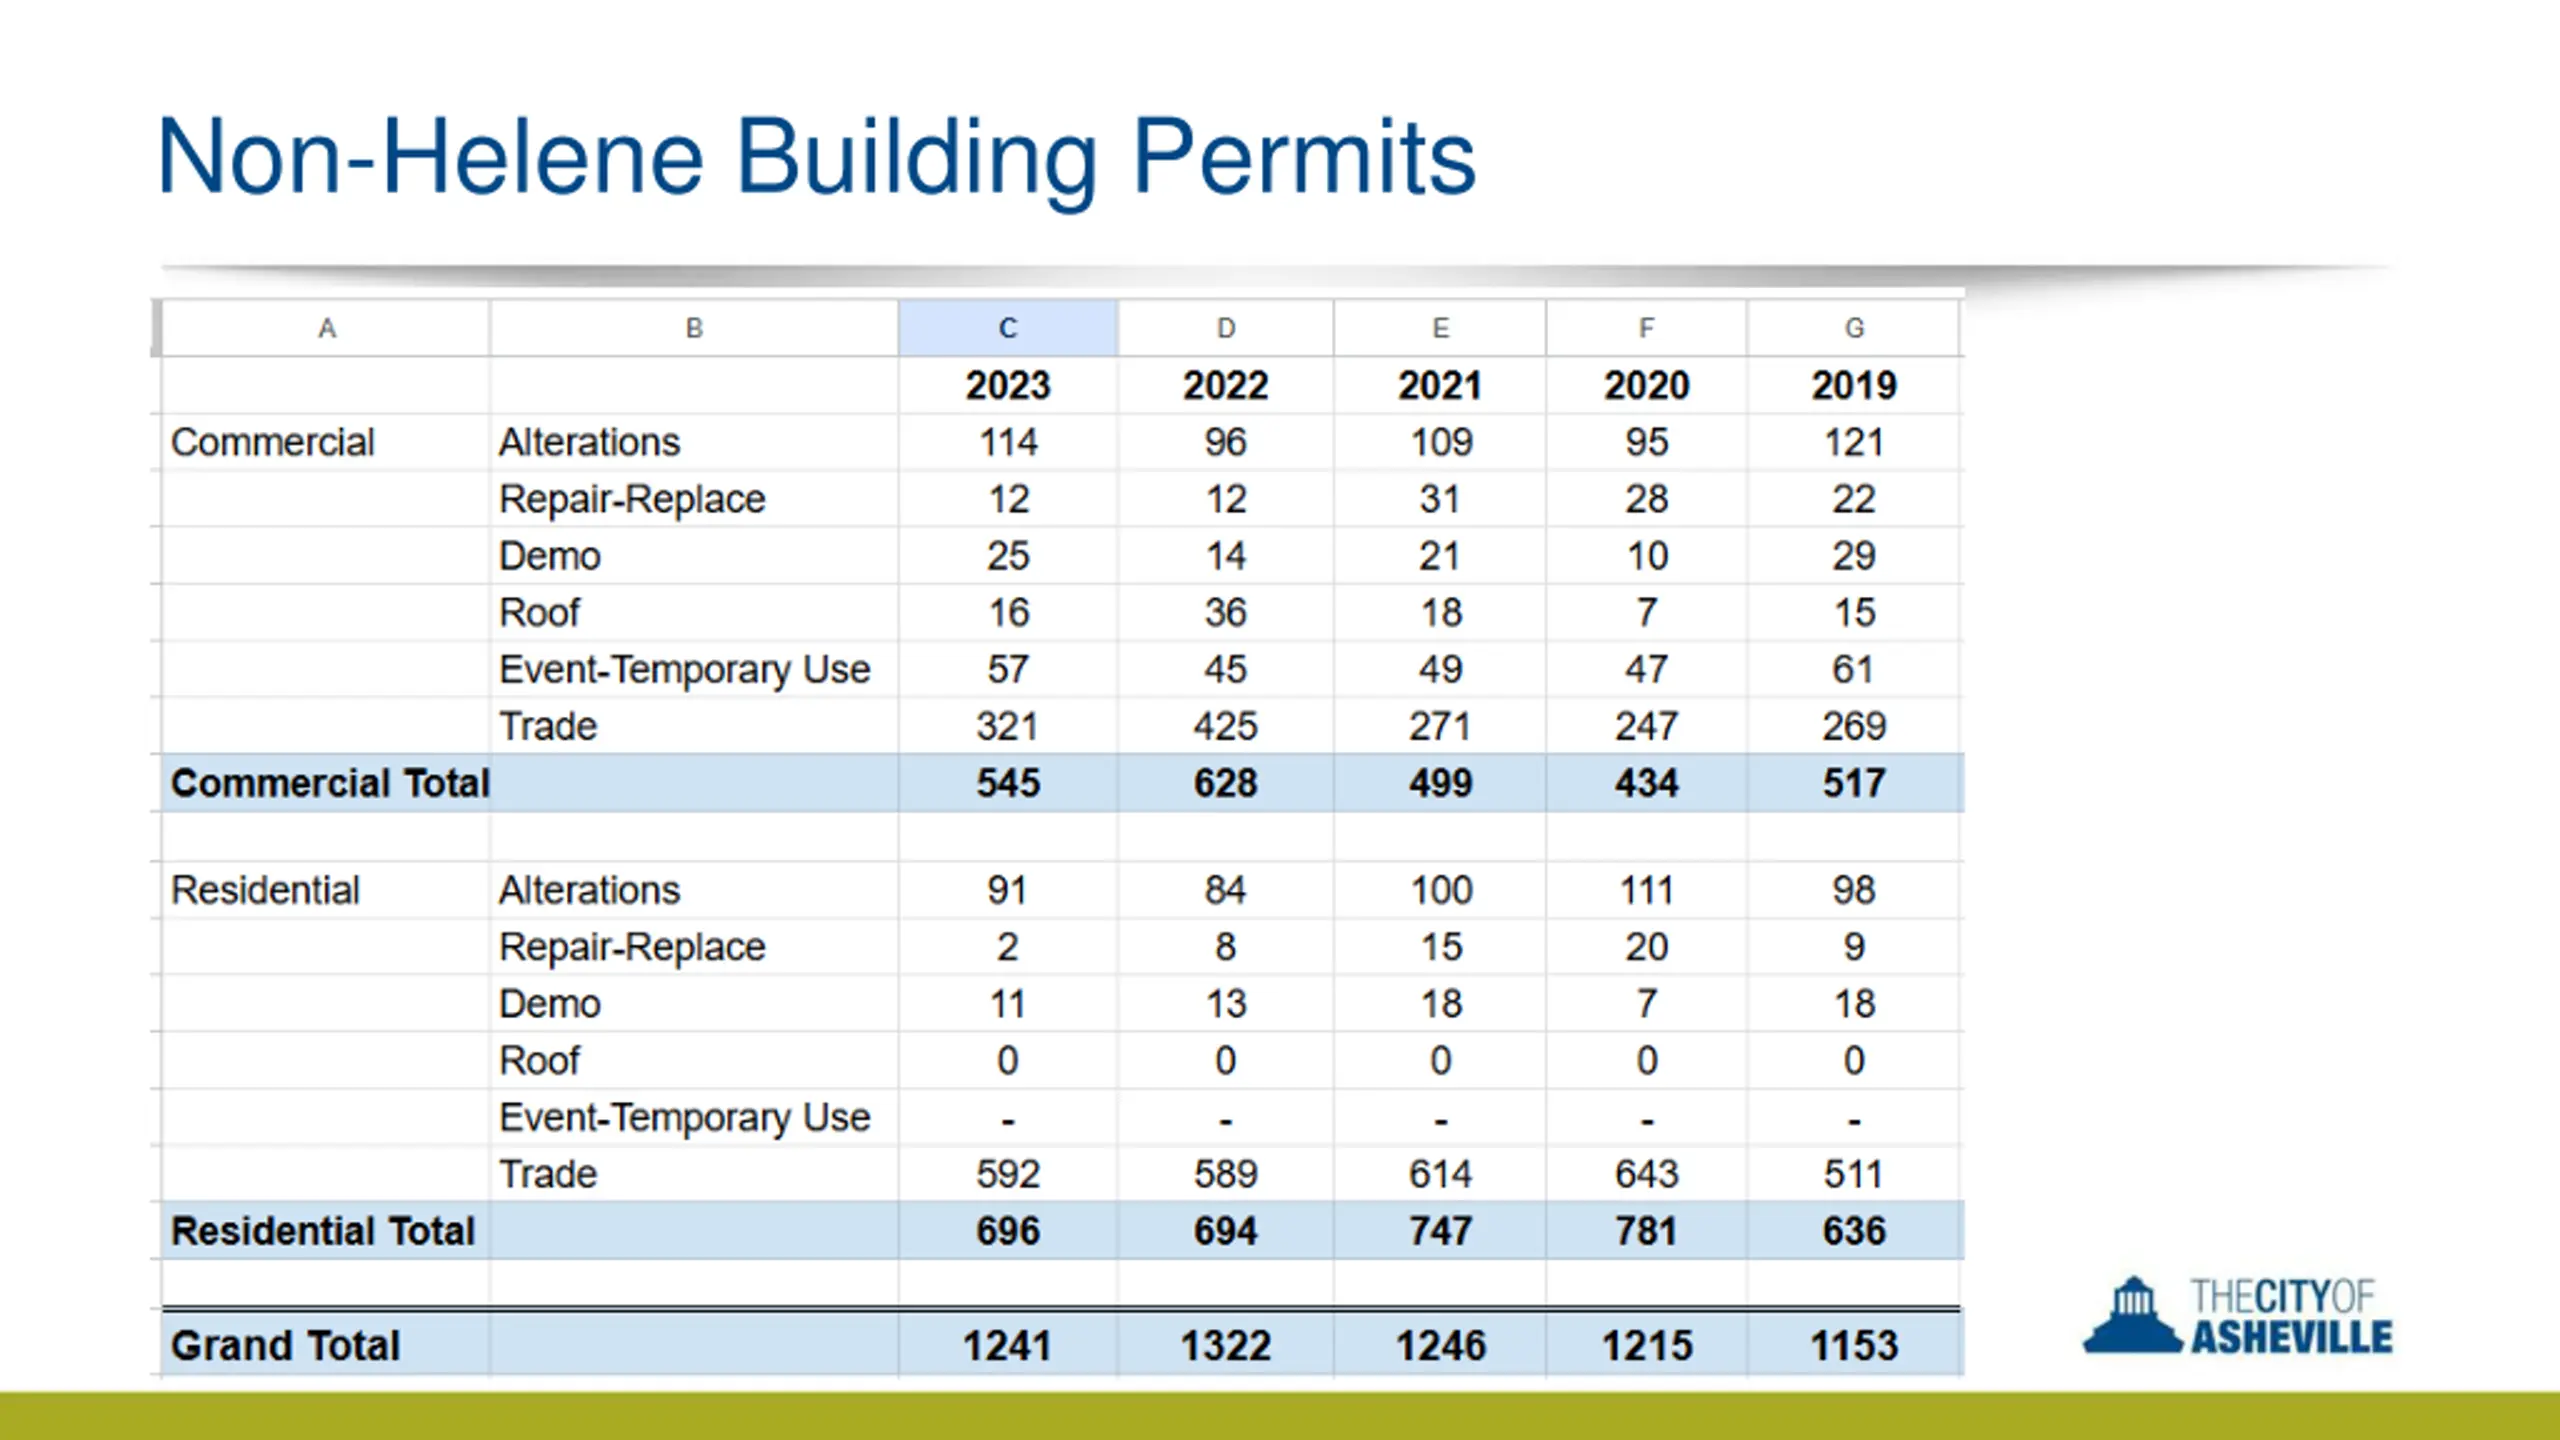The height and width of the screenshot is (1440, 2560).
Task: Select column D header
Action: click(x=1225, y=328)
